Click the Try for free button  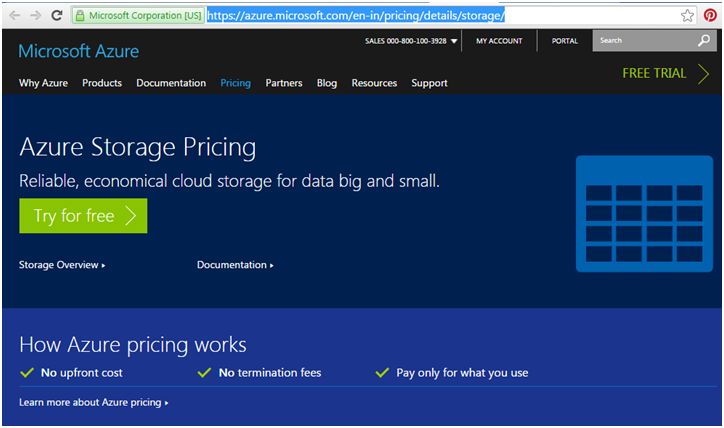pyautogui.click(x=83, y=216)
